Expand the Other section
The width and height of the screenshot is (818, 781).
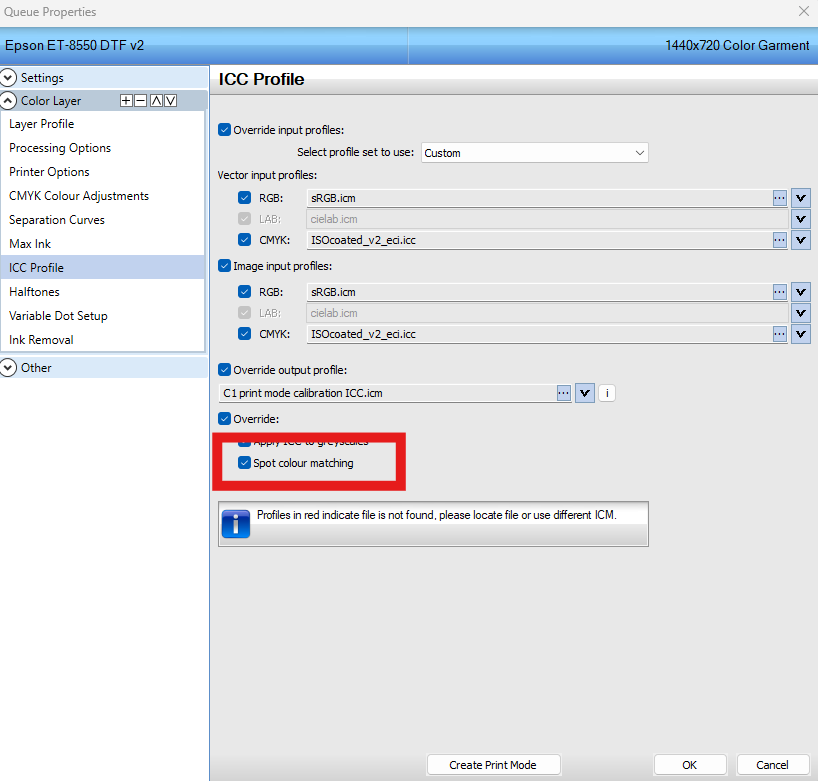(8, 368)
